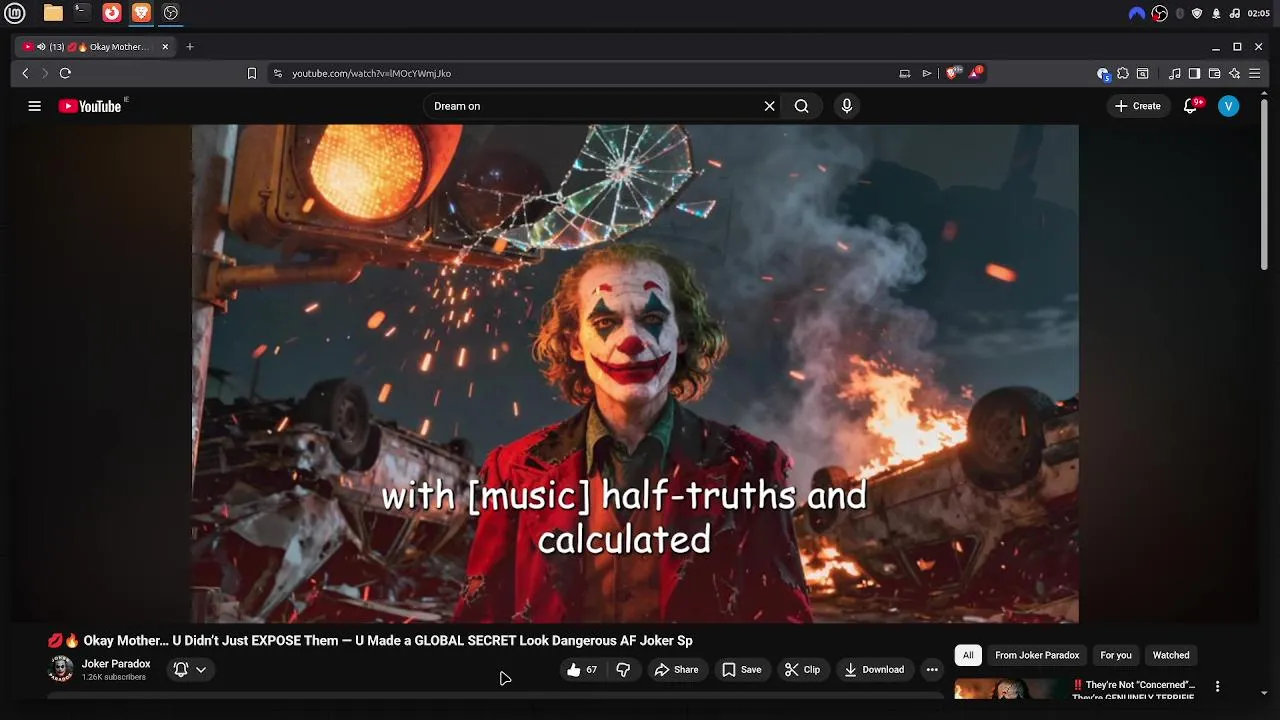Image resolution: width=1280 pixels, height=720 pixels.
Task: Bookmark this page in Brave
Action: point(252,73)
